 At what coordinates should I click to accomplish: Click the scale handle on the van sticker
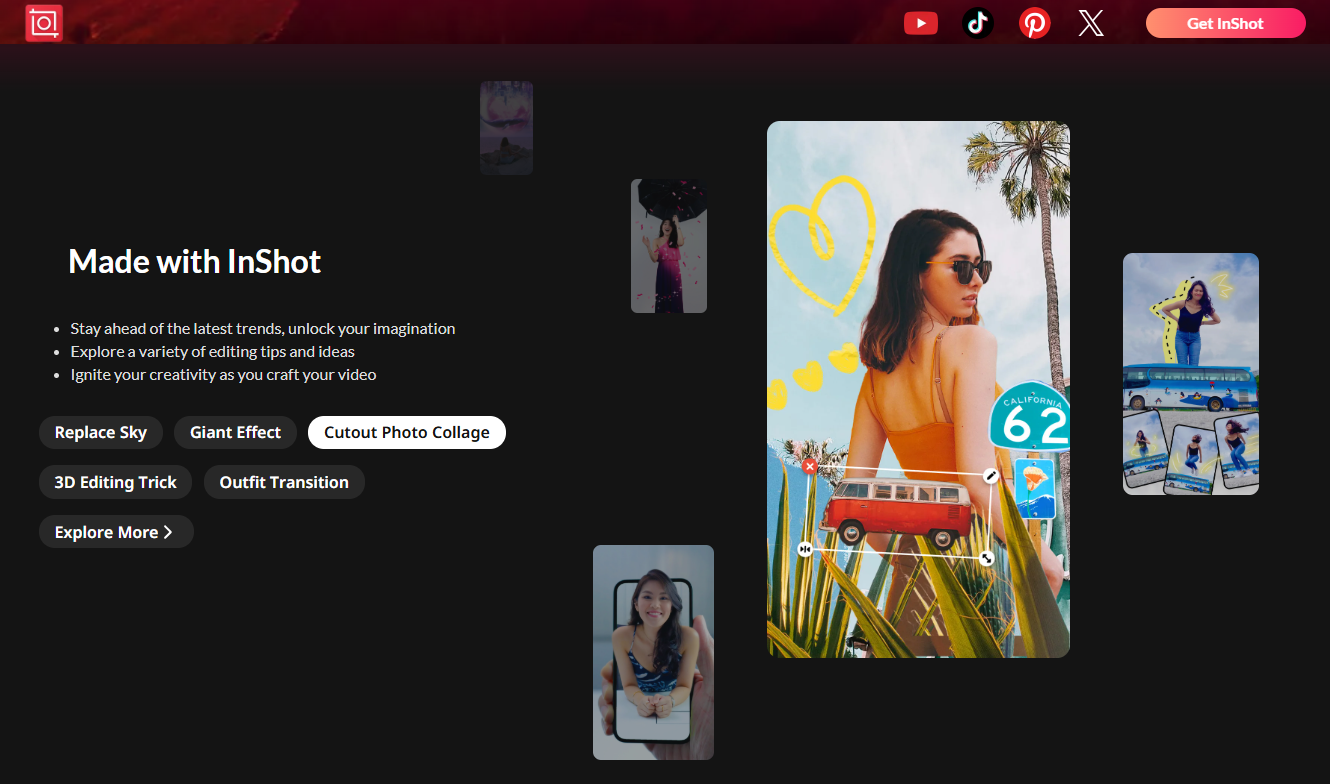point(987,558)
